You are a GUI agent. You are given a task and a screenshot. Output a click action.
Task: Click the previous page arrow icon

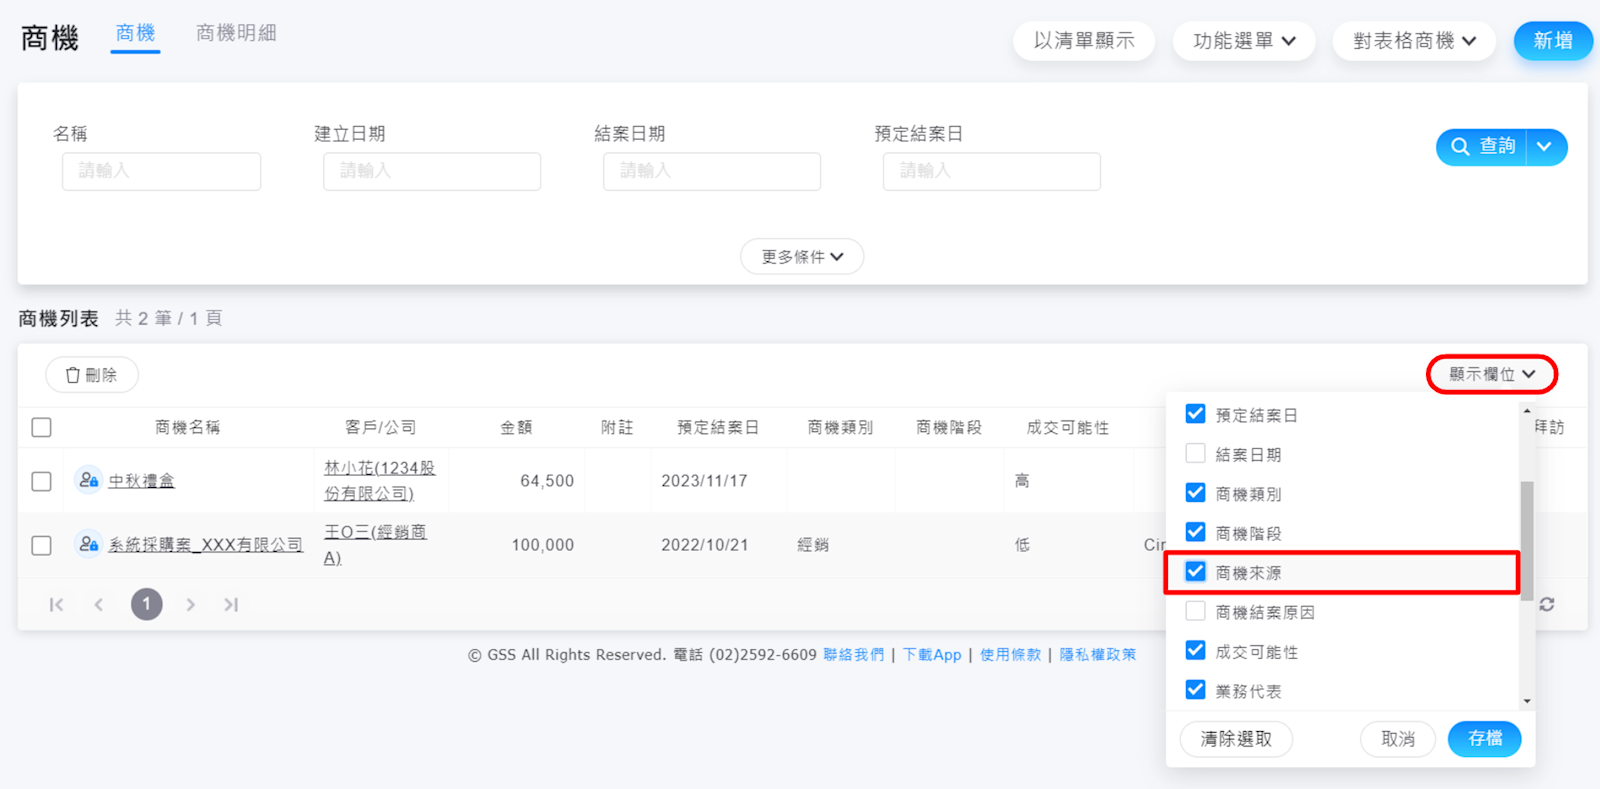(98, 604)
